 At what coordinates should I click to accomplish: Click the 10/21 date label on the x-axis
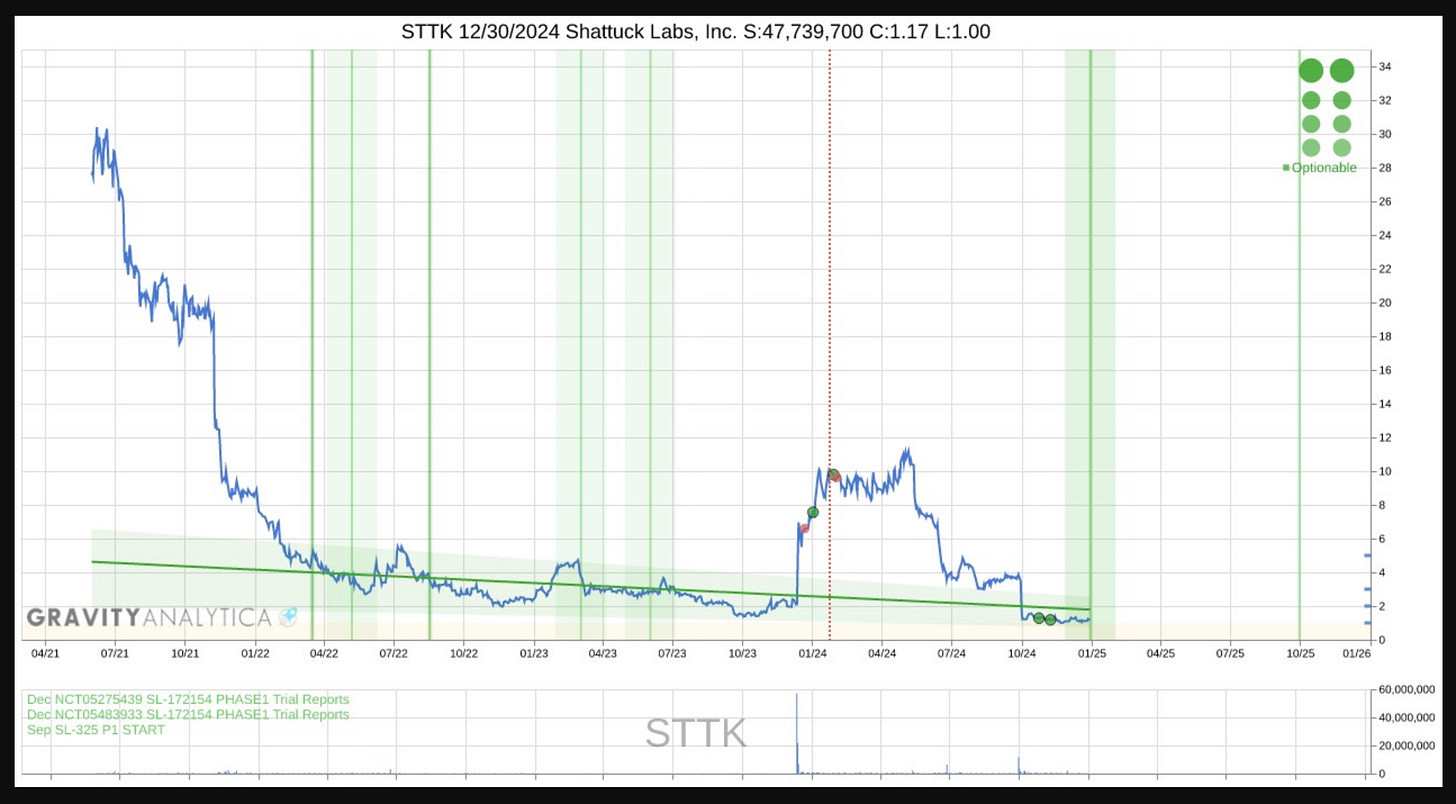[x=186, y=653]
